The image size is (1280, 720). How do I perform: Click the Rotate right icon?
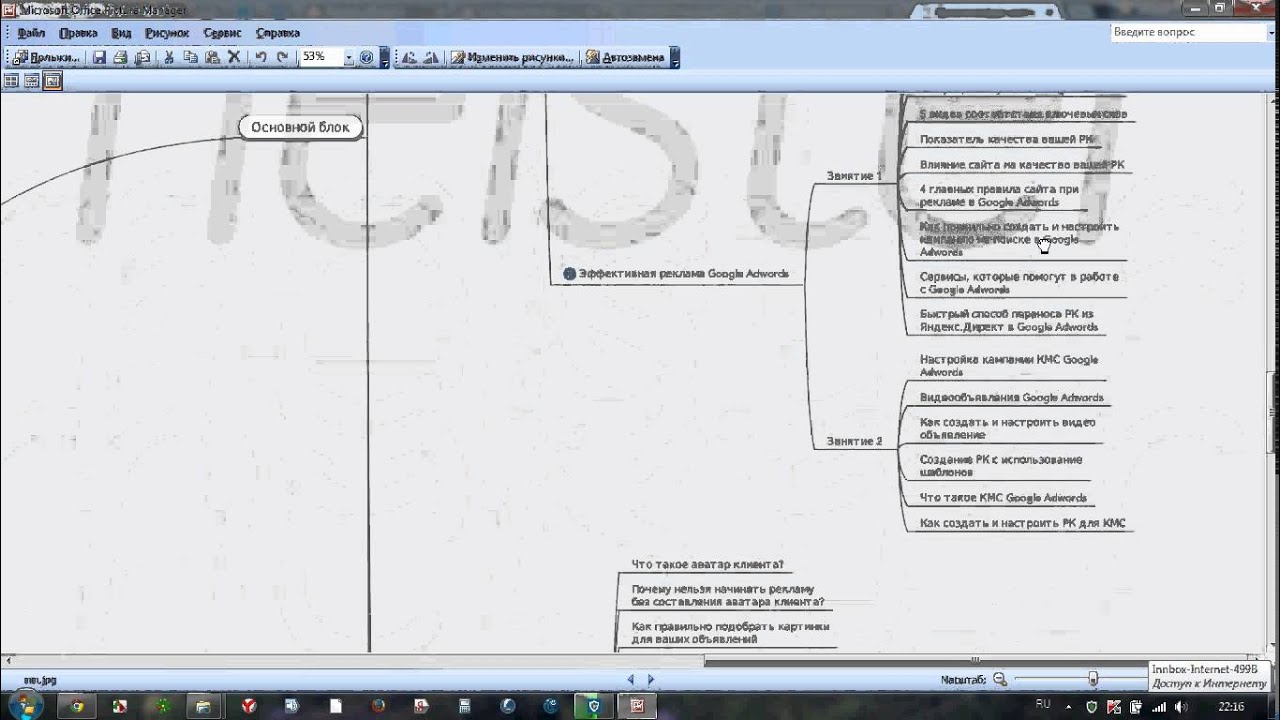click(431, 58)
